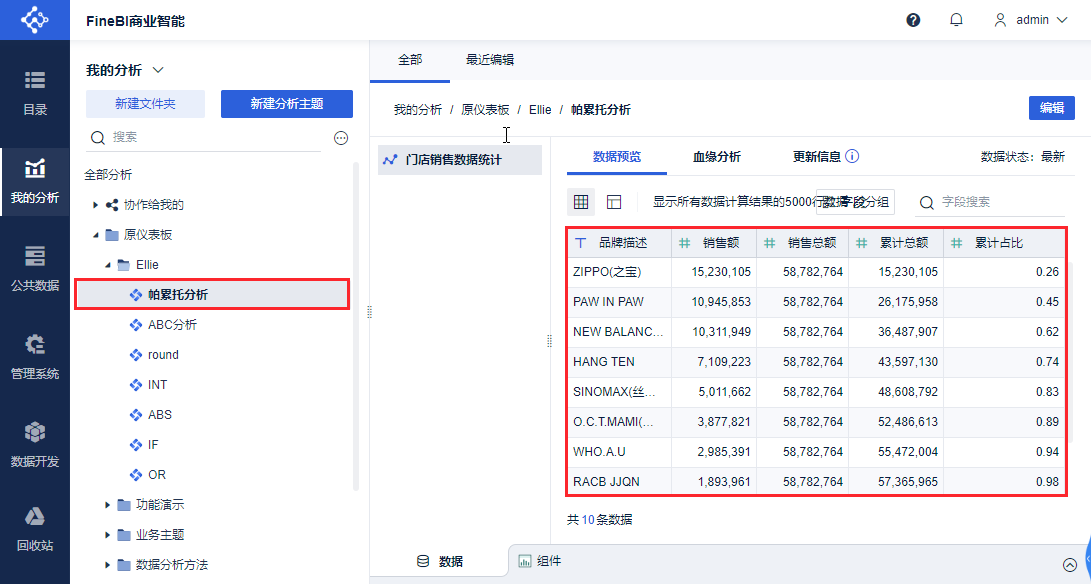Select 帕累托分析 in the tree
1091x584 pixels.
click(x=212, y=294)
